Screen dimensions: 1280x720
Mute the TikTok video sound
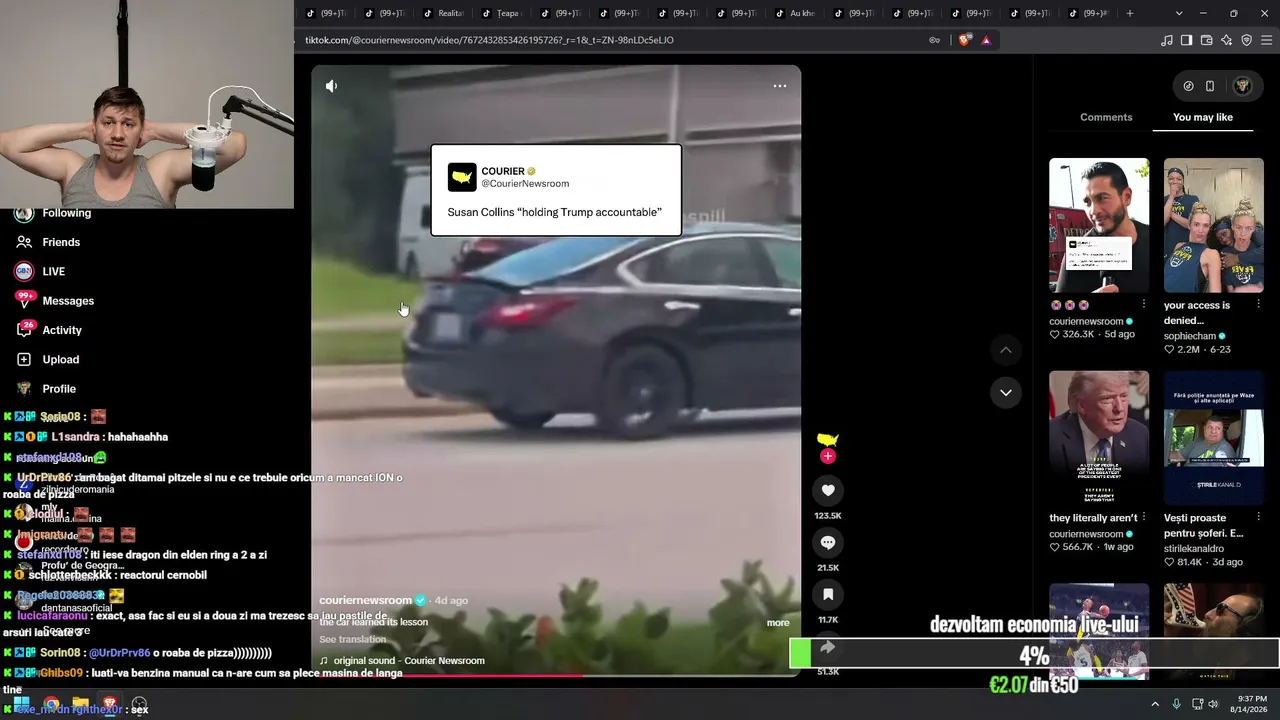coord(331,86)
